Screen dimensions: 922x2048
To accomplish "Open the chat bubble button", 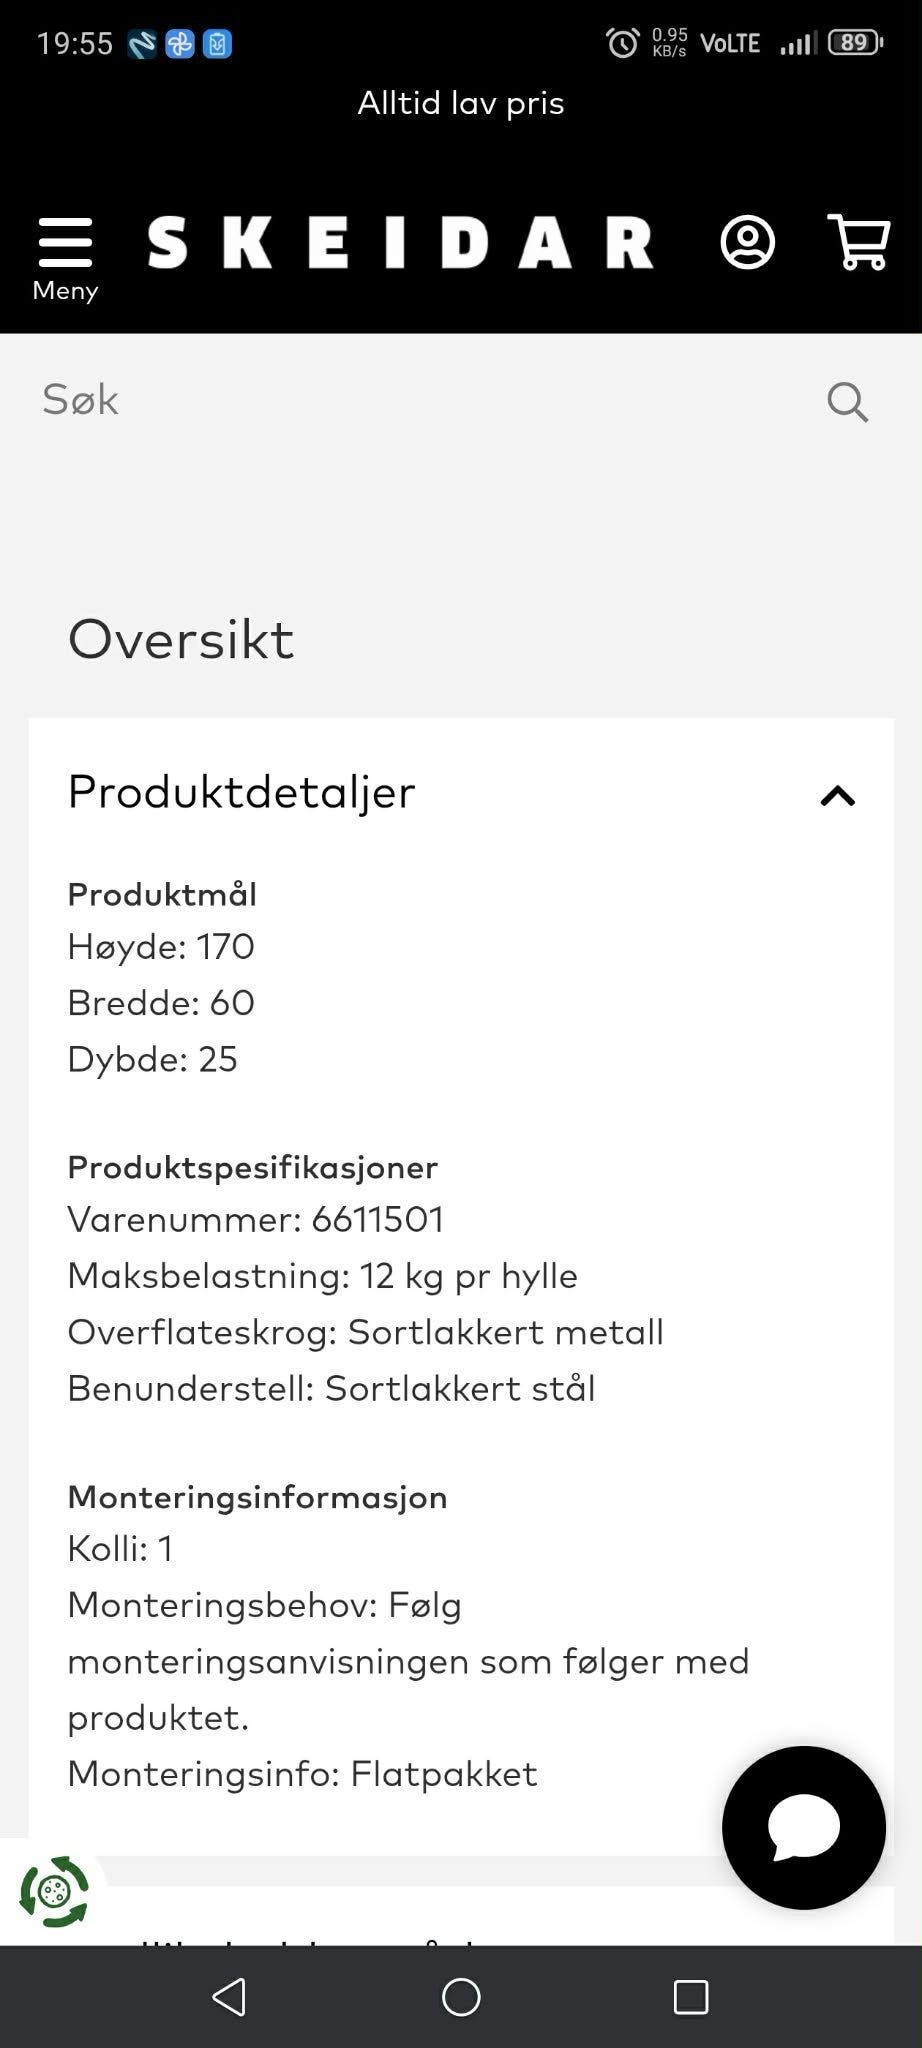I will point(804,1827).
